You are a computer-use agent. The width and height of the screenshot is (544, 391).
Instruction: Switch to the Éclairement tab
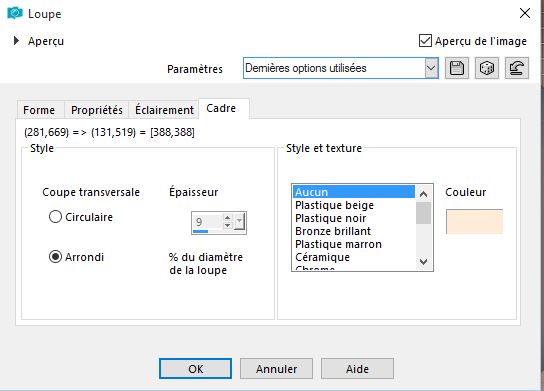point(164,110)
